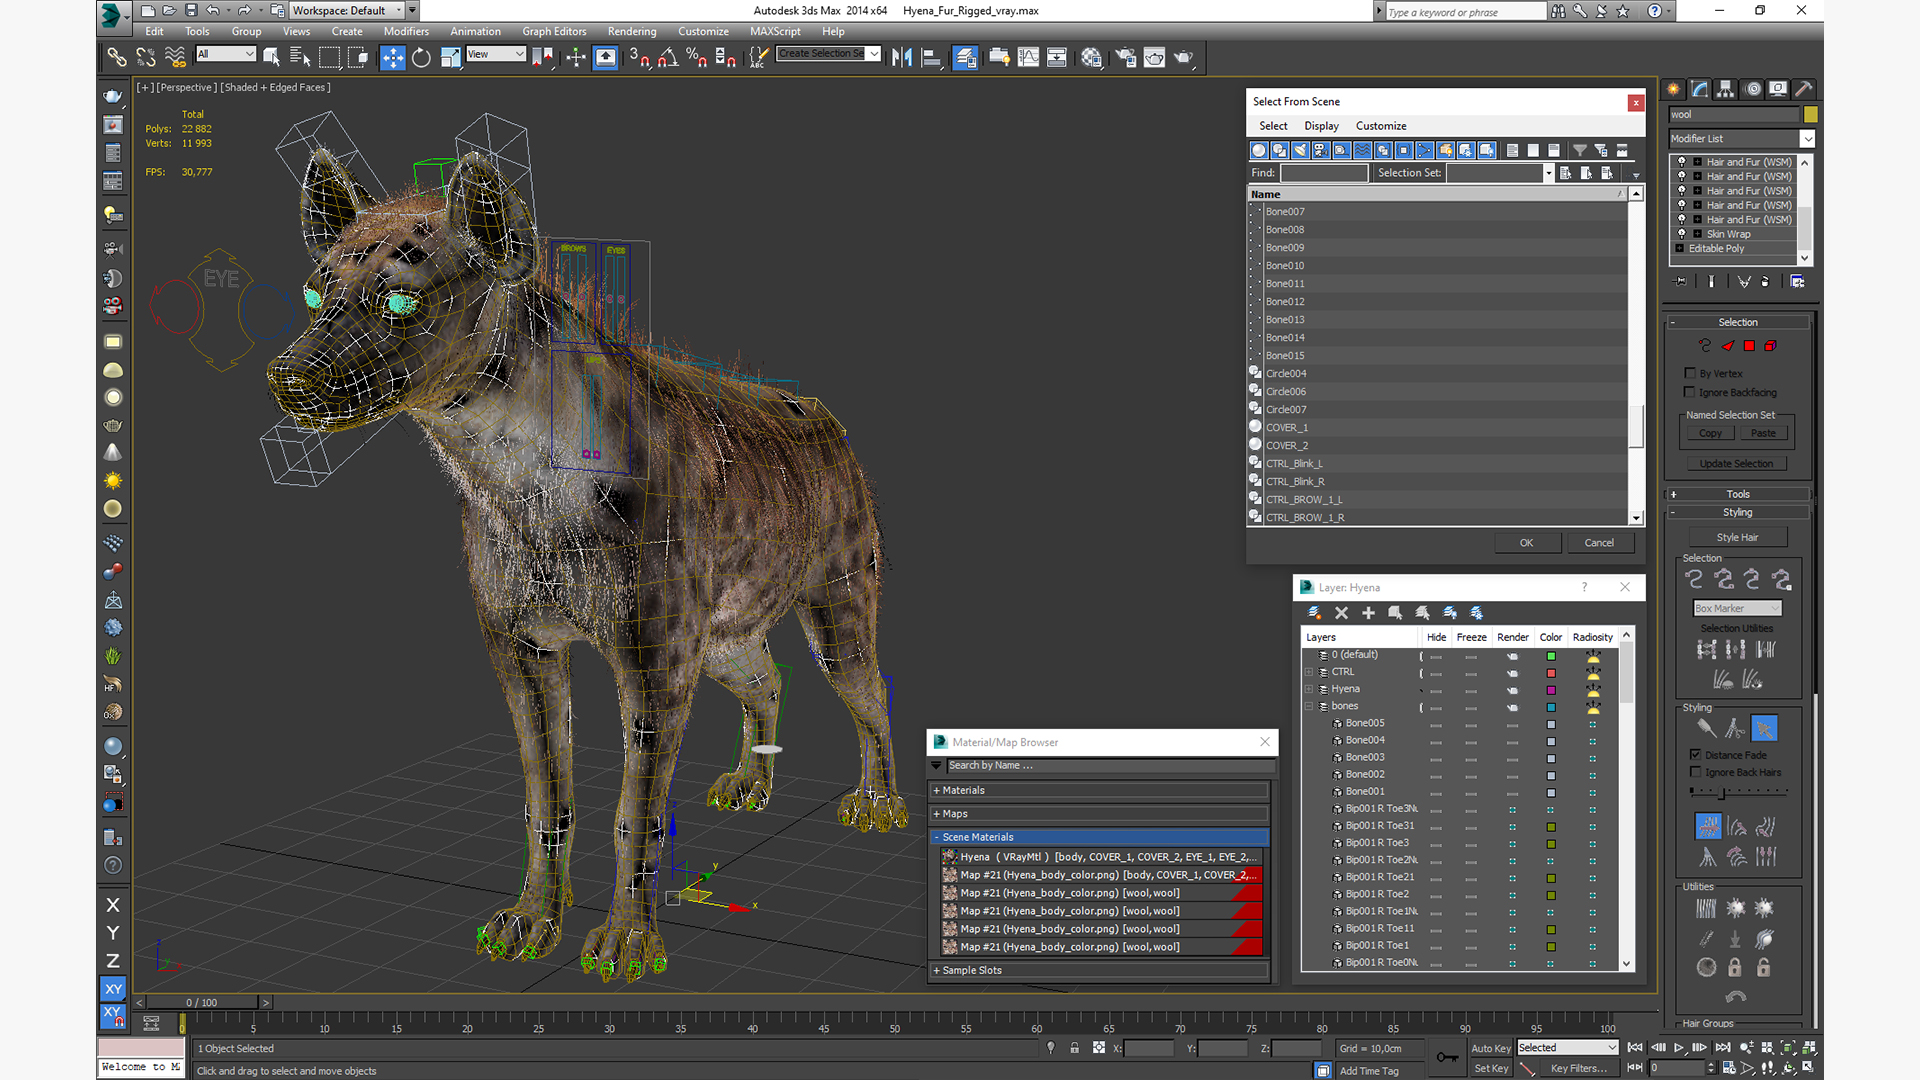Click the Update Selection button
Viewport: 1920px width, 1080px height.
pyautogui.click(x=1736, y=464)
